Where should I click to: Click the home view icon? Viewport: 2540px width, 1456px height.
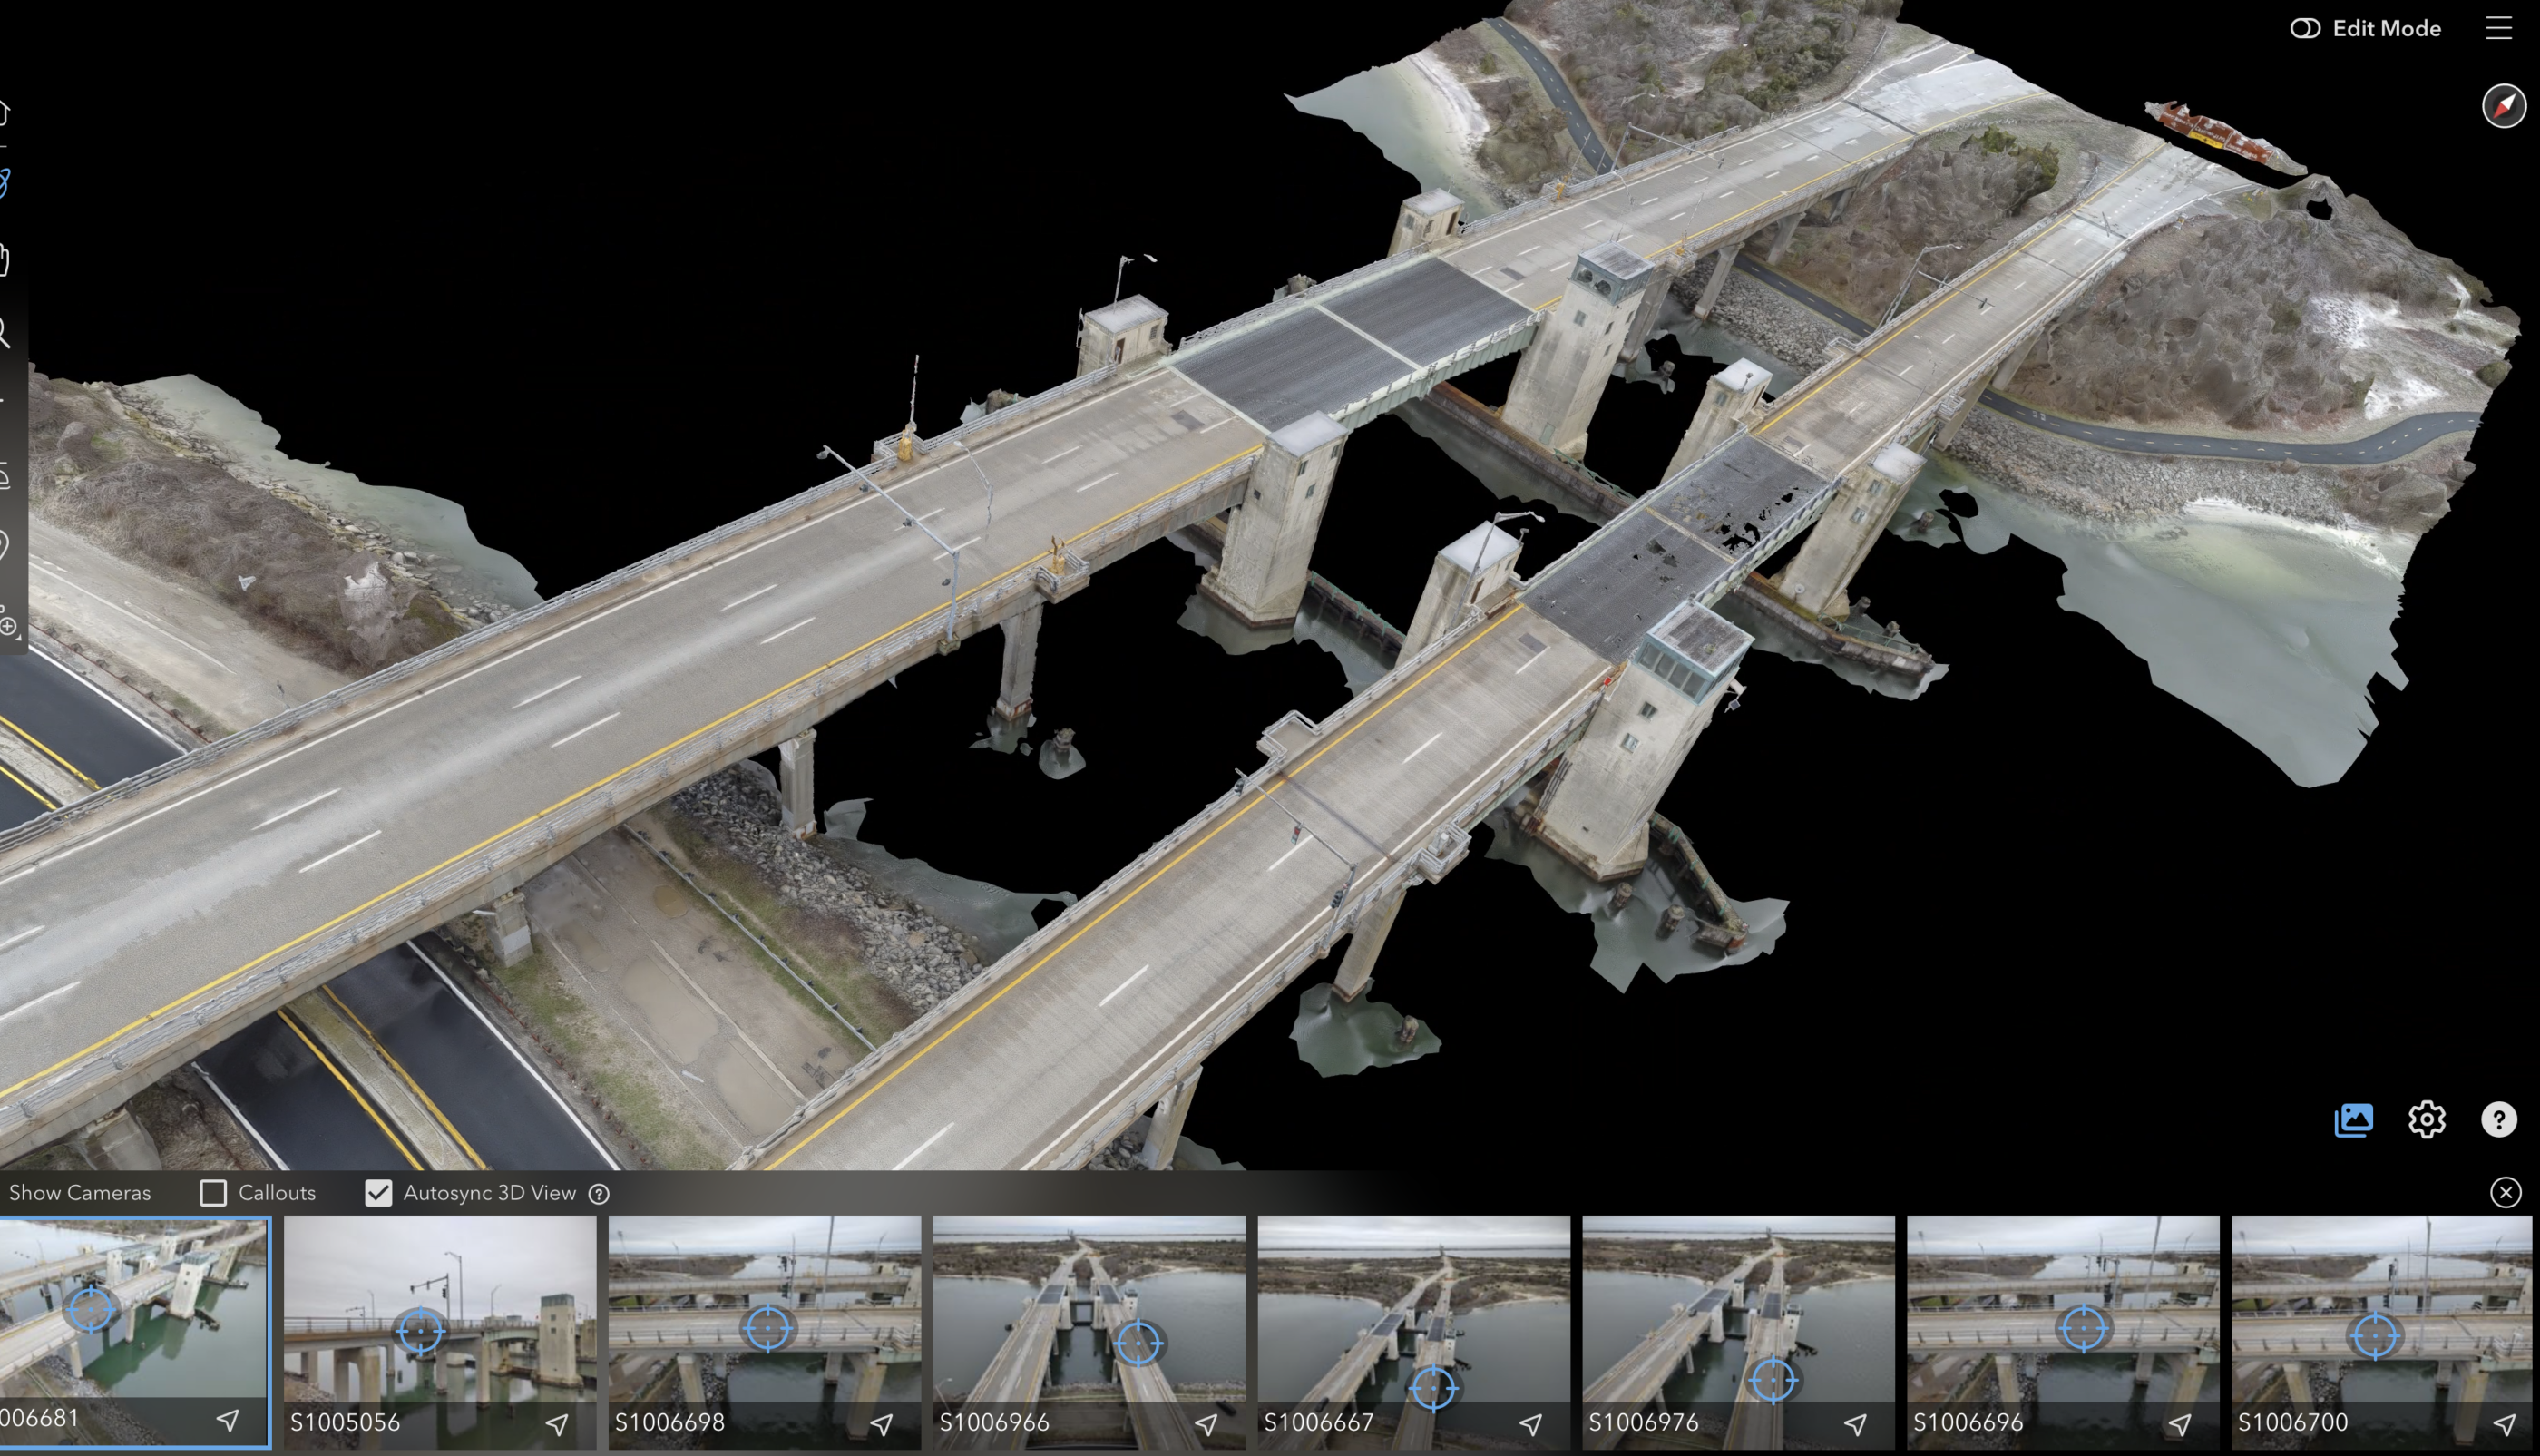point(5,113)
